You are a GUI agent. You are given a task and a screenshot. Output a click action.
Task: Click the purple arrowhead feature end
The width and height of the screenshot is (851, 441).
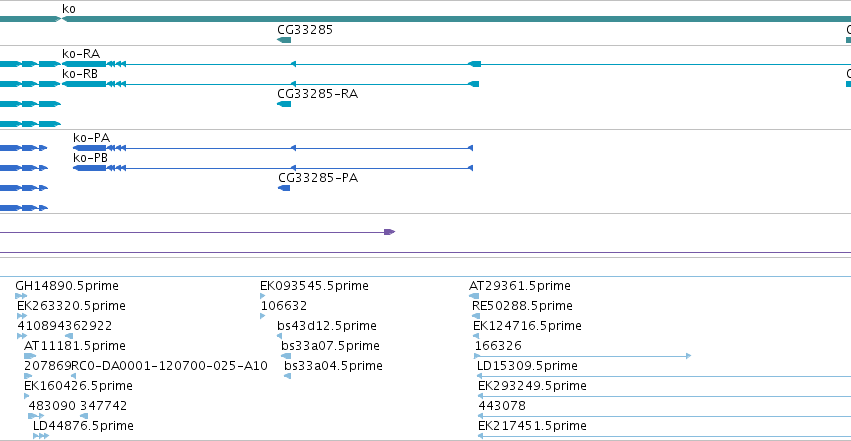click(390, 232)
